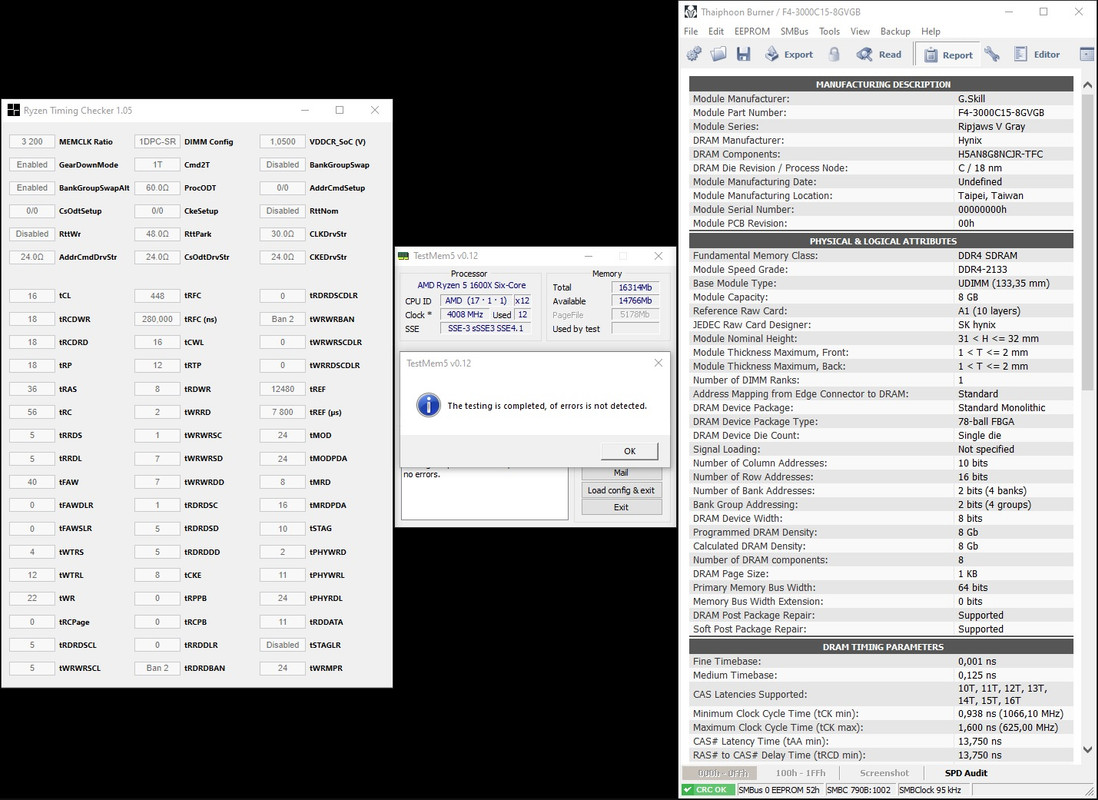Image resolution: width=1098 pixels, height=800 pixels.
Task: Close the TestMem5 completion dialog with X
Action: tap(658, 363)
